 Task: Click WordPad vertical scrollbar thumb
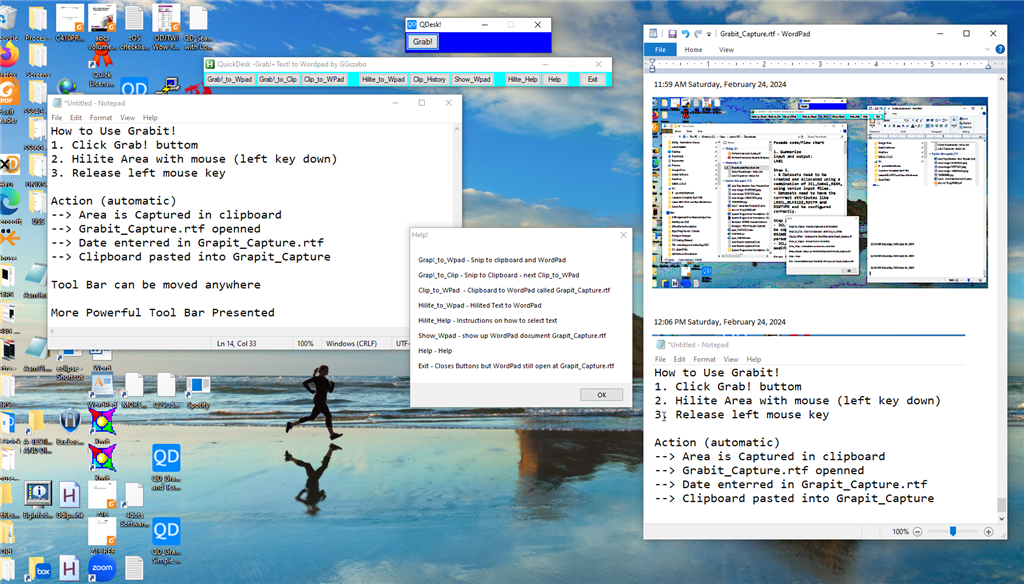pos(1001,504)
